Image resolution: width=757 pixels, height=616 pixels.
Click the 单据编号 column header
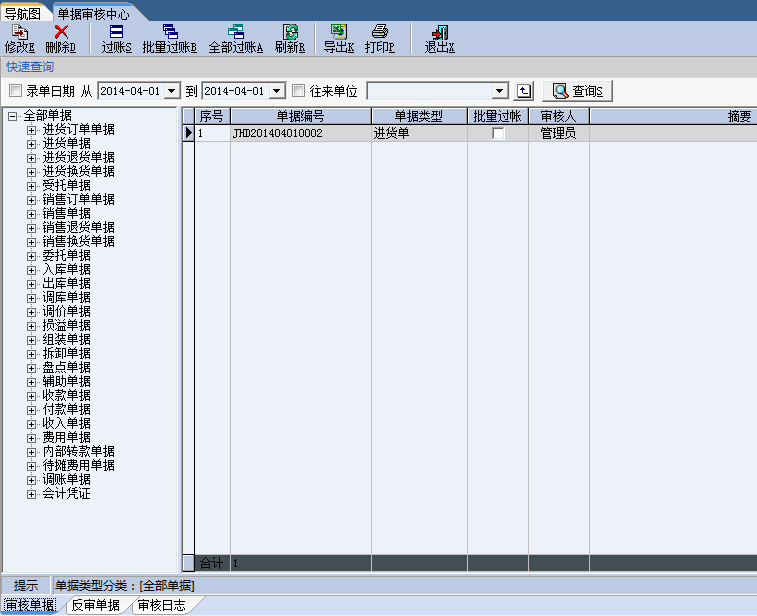[x=300, y=116]
